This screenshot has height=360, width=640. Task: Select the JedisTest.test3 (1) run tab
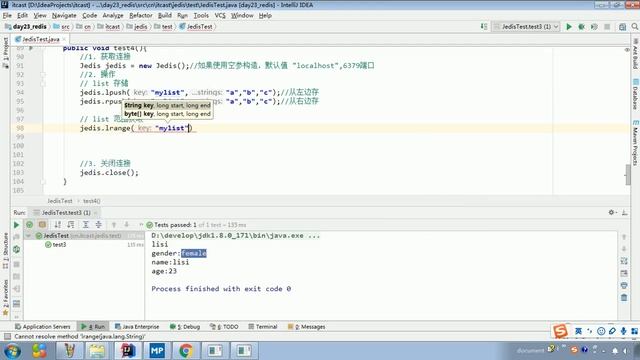pyautogui.click(x=66, y=213)
